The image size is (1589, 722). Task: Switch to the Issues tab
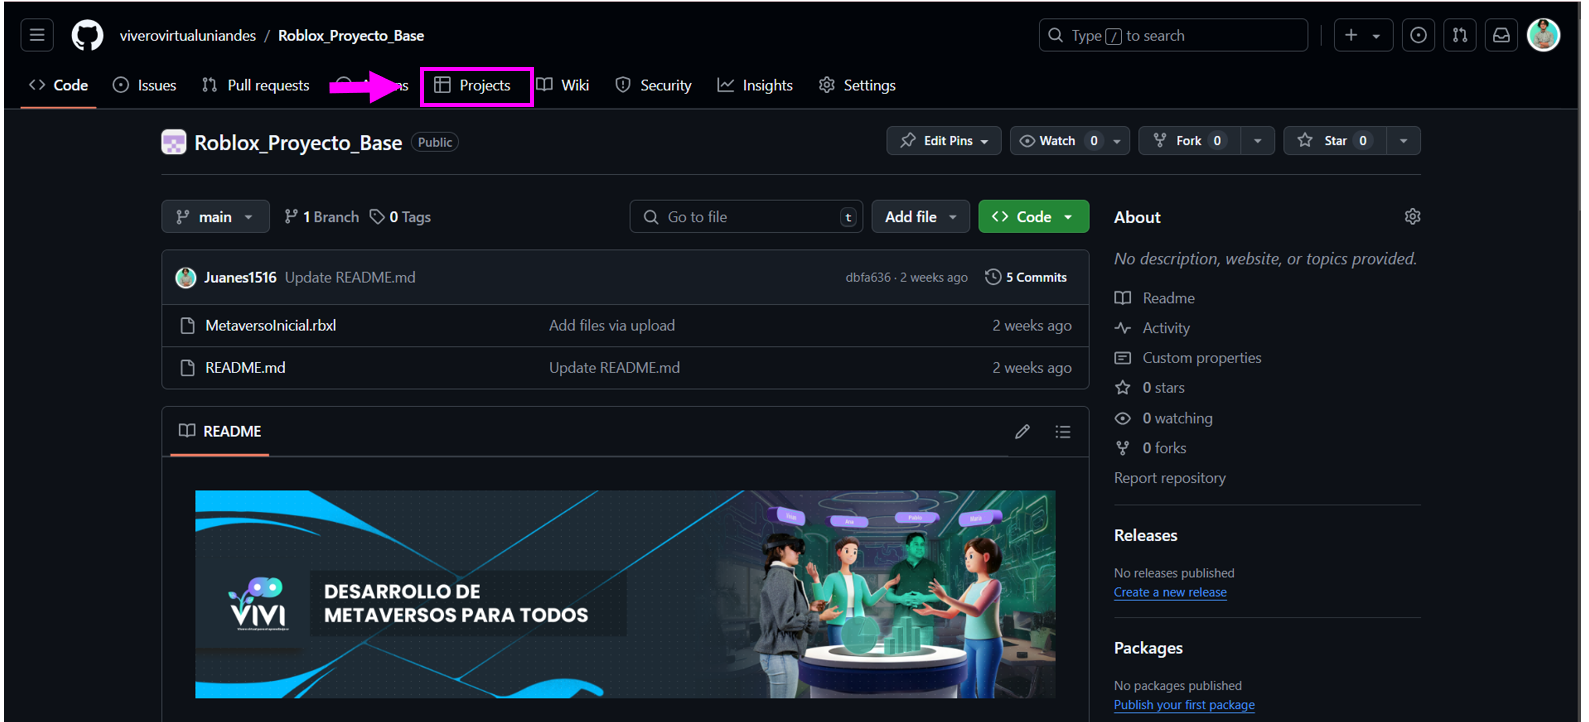coord(145,85)
